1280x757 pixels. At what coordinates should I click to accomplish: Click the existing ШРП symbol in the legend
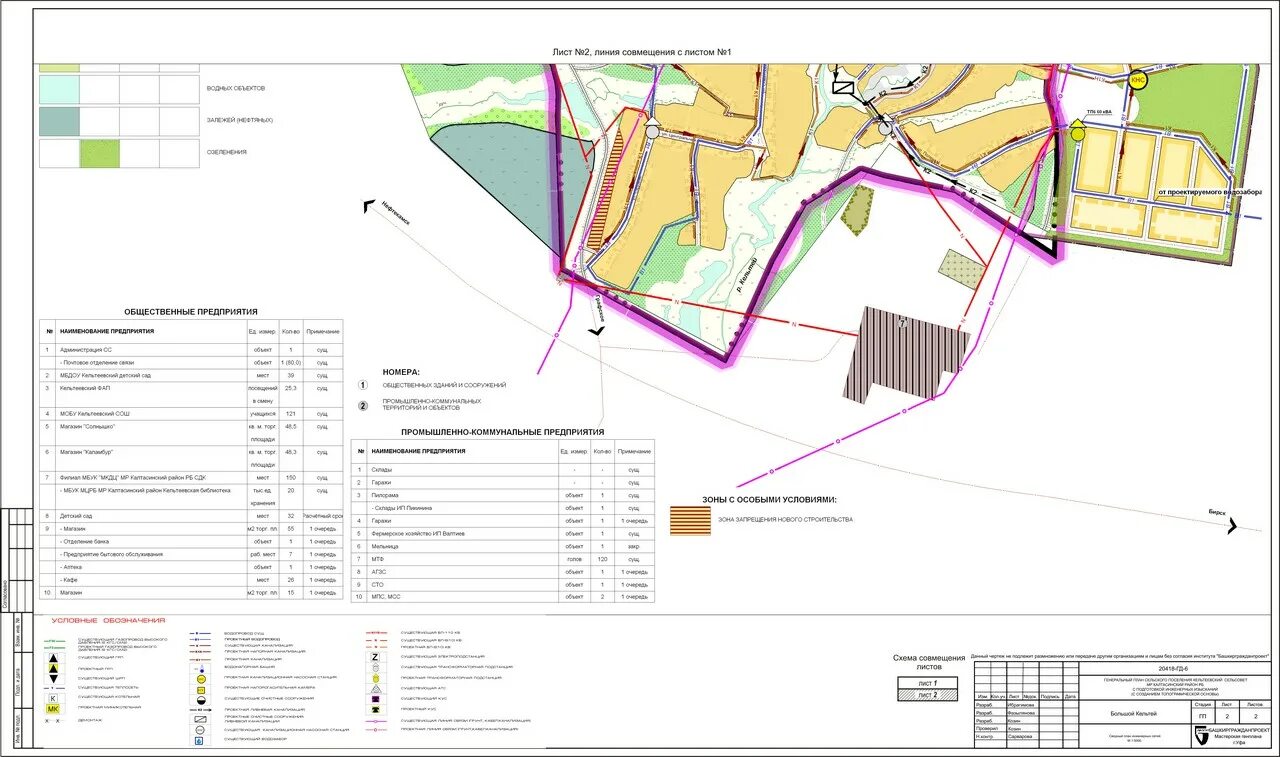(x=53, y=678)
